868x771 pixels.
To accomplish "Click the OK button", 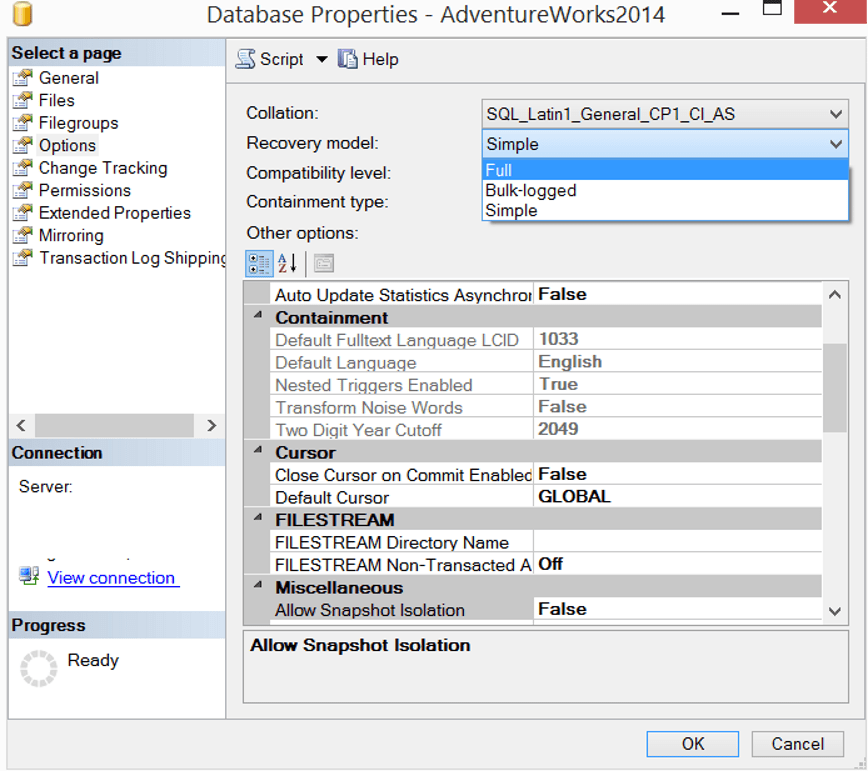I will coord(693,744).
